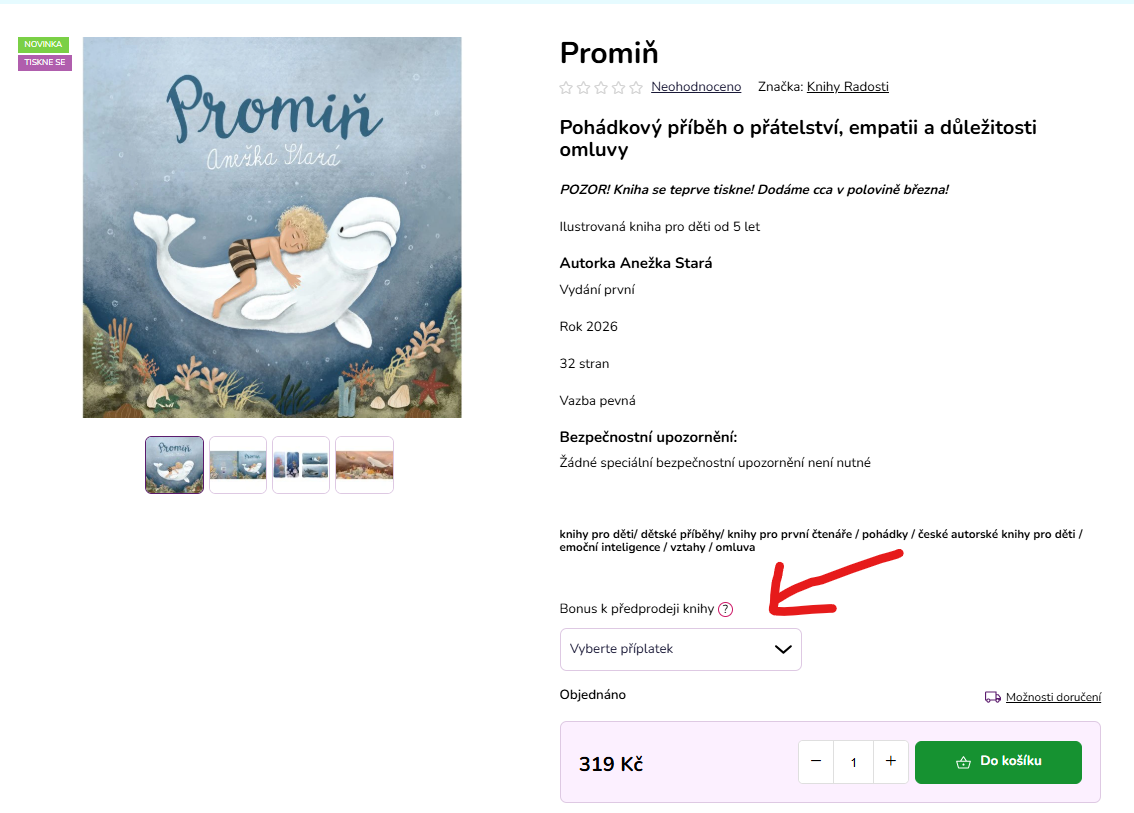Screen dimensions: 1134x813
Task: Click the fifth rating star
Action: pos(636,88)
